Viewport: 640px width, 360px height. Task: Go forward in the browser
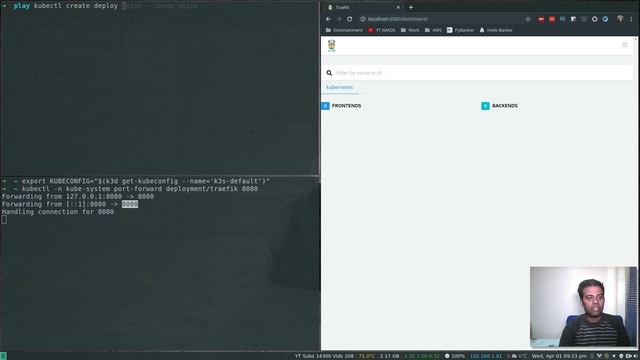339,19
